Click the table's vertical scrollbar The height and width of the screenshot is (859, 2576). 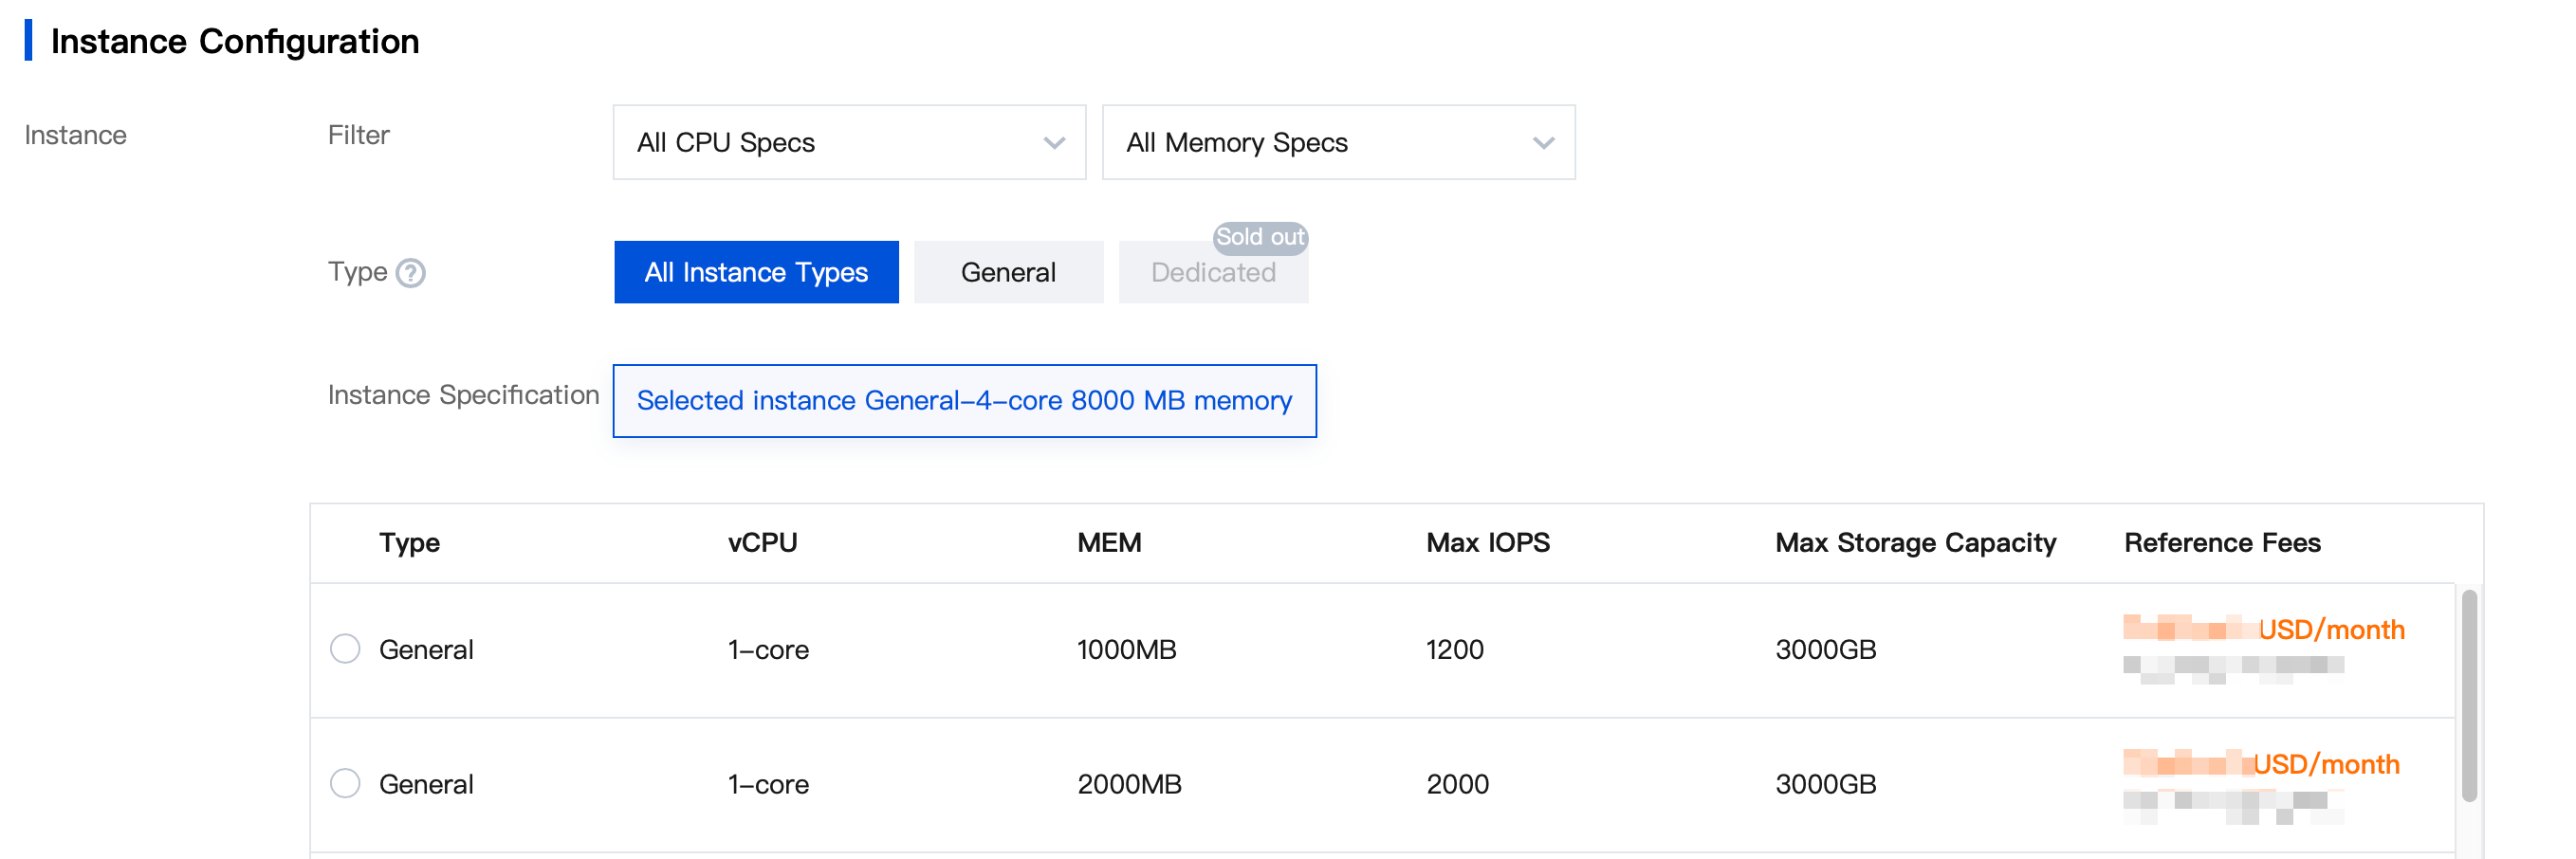tap(2469, 695)
